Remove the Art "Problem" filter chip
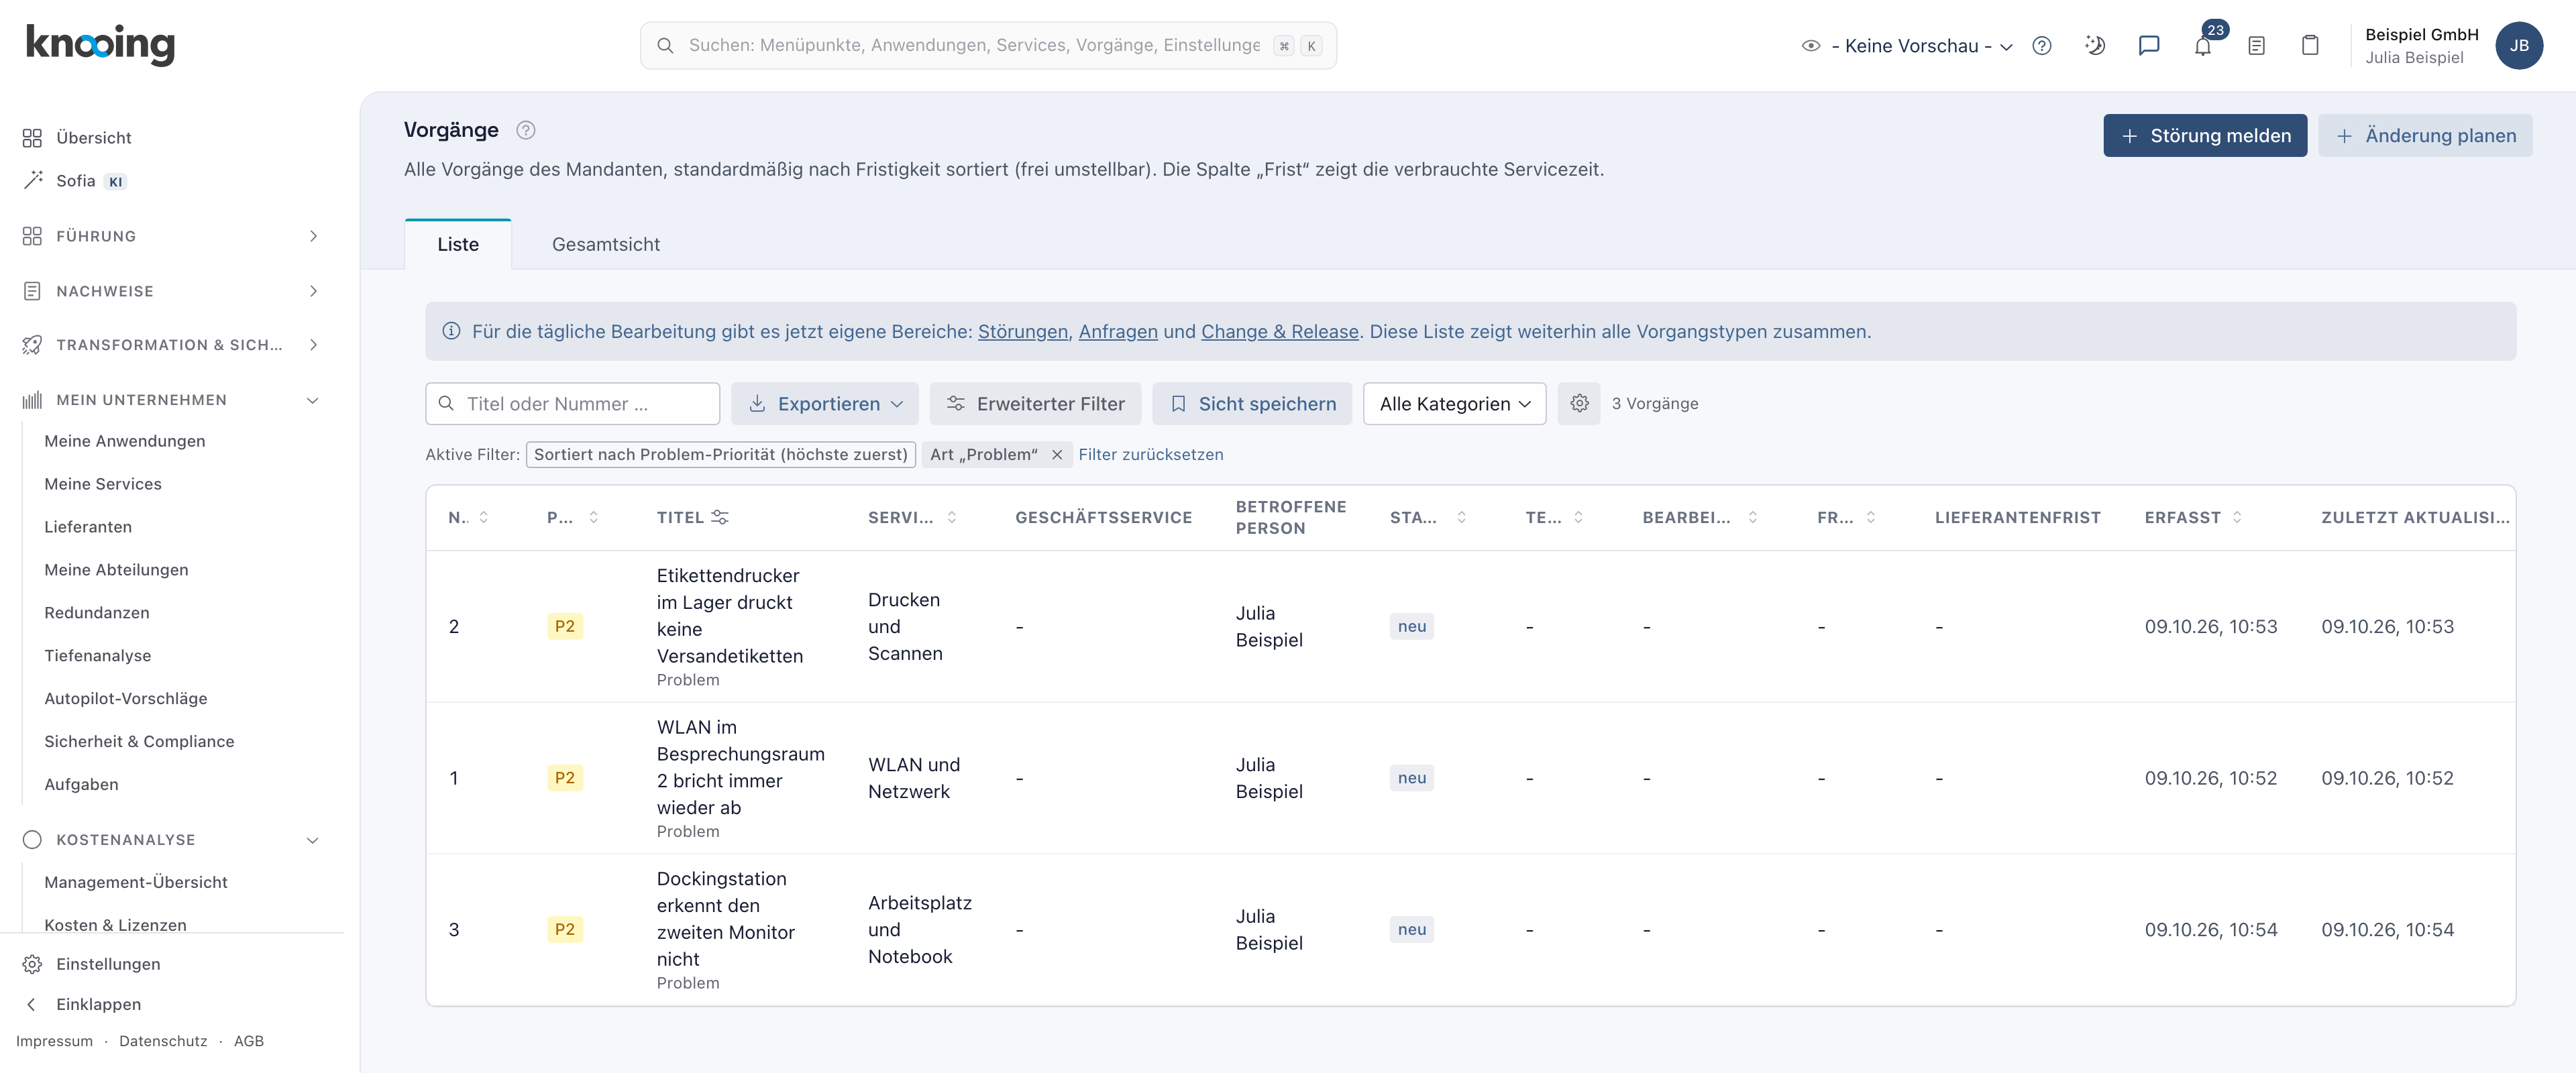 1057,454
